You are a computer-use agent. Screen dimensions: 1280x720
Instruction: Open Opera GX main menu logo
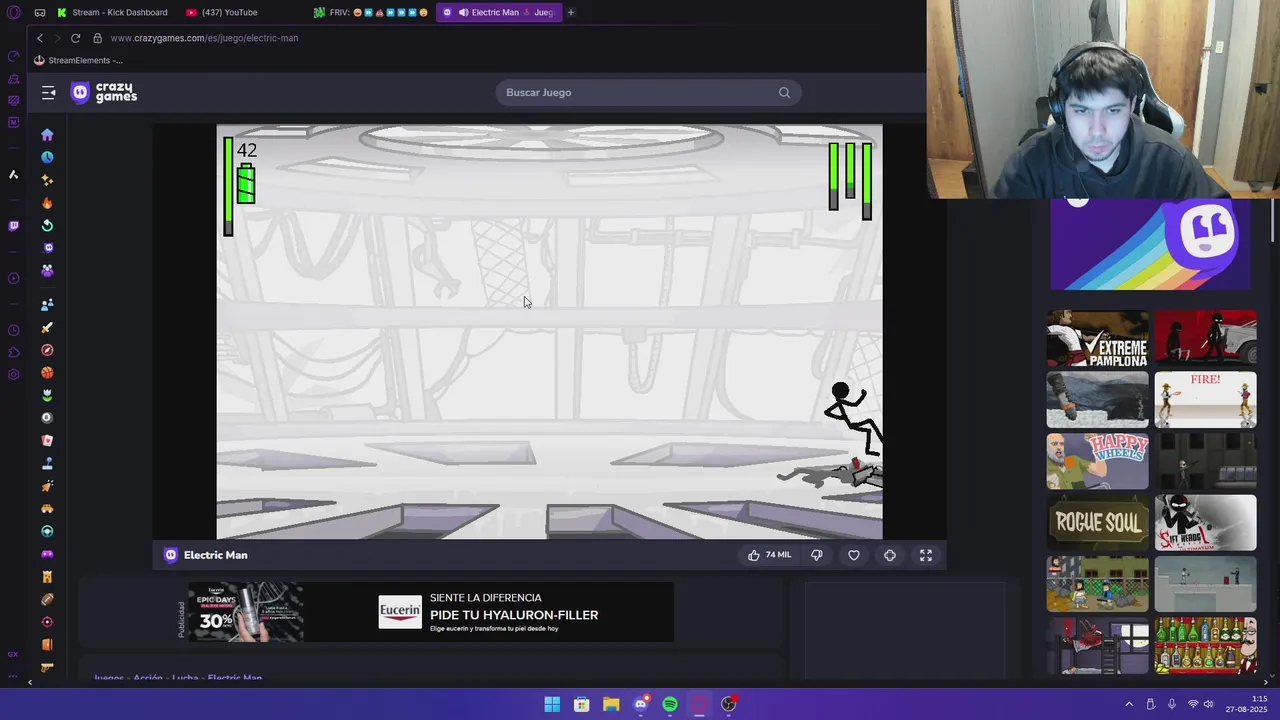point(13,12)
